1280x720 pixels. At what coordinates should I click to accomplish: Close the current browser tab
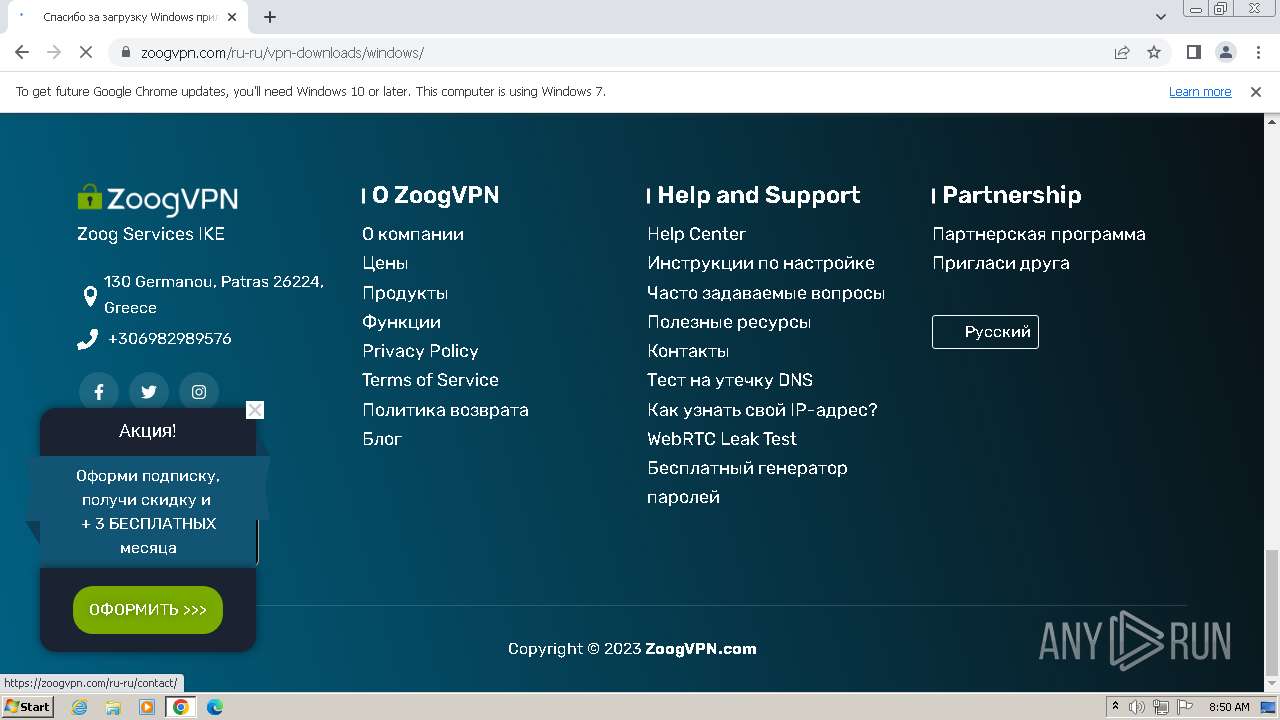pyautogui.click(x=232, y=17)
